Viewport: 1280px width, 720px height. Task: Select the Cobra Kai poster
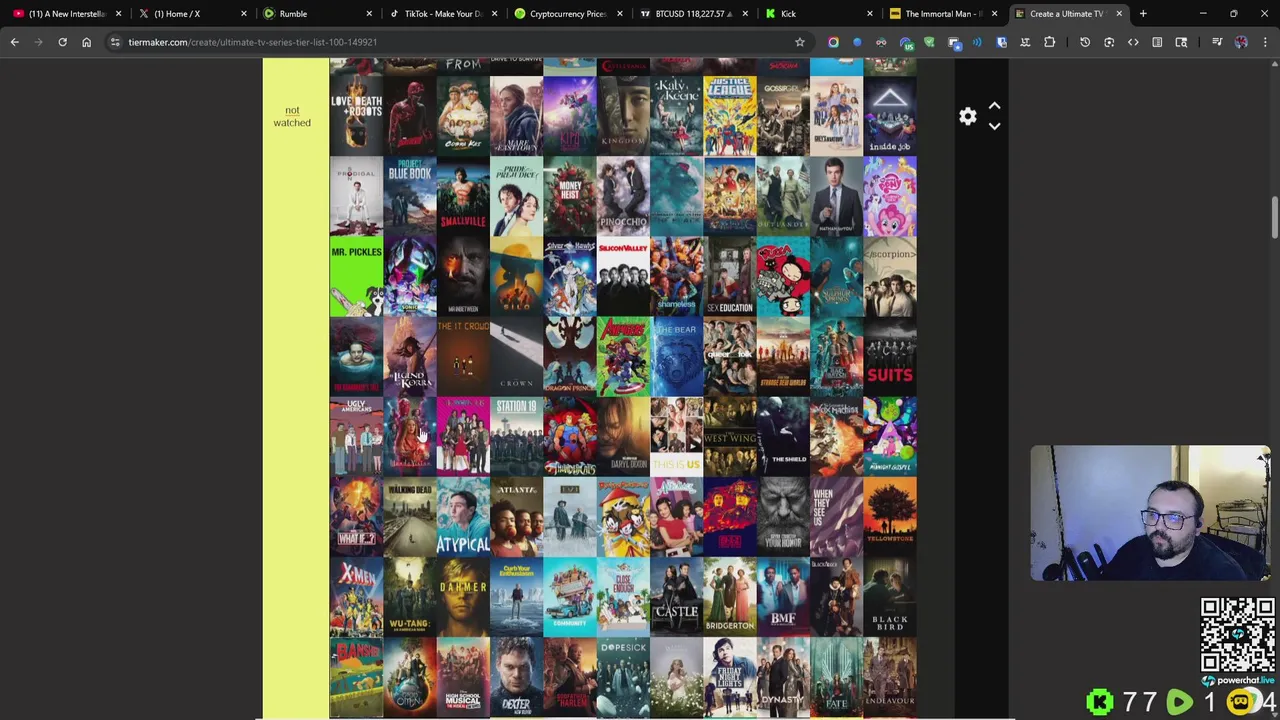463,116
